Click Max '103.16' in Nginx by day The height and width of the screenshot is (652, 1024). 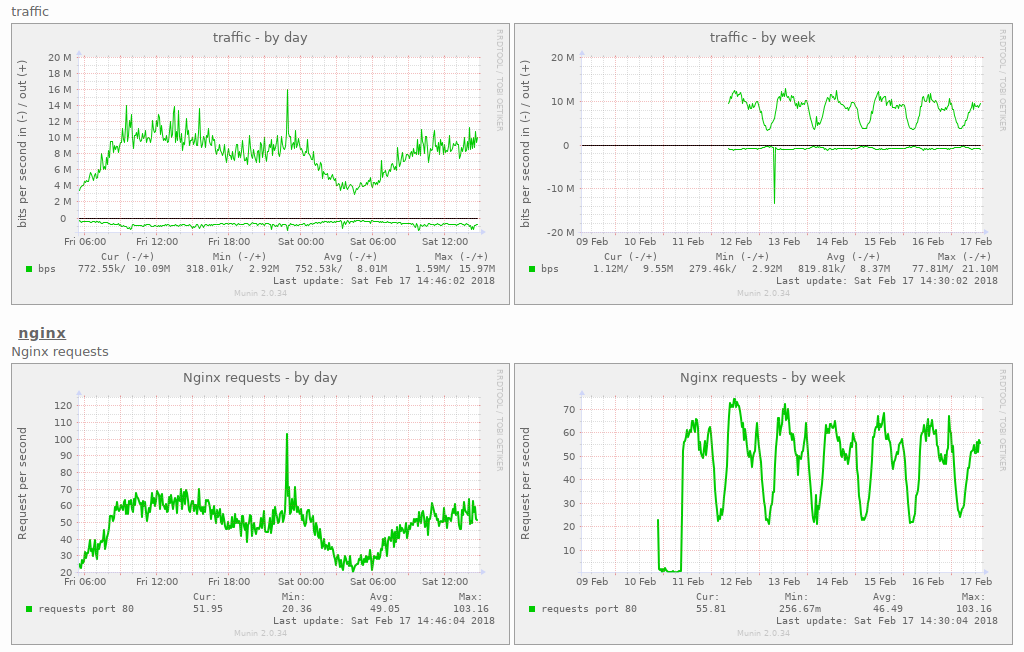pyautogui.click(x=471, y=609)
